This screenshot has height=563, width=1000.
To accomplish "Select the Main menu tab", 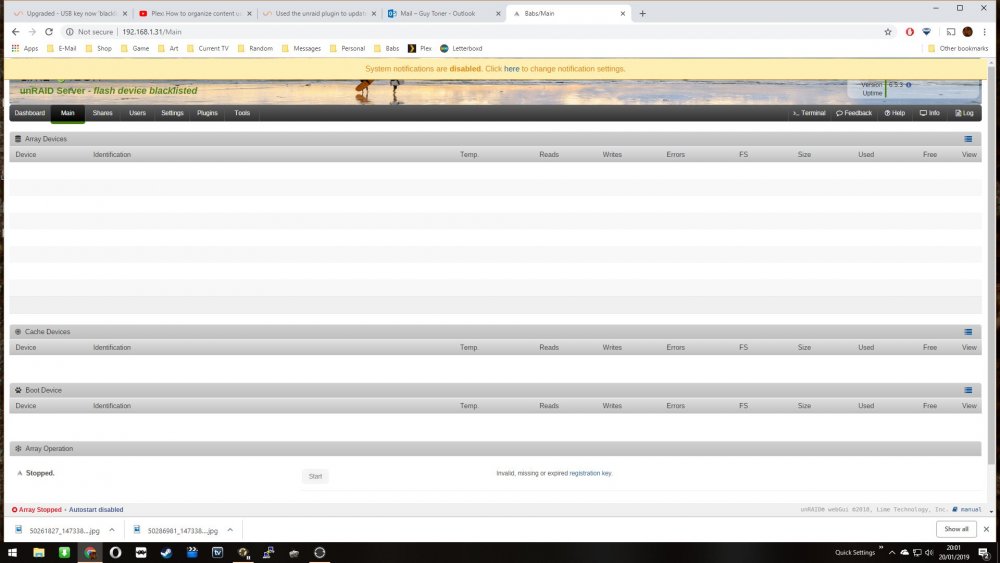I will [x=68, y=113].
